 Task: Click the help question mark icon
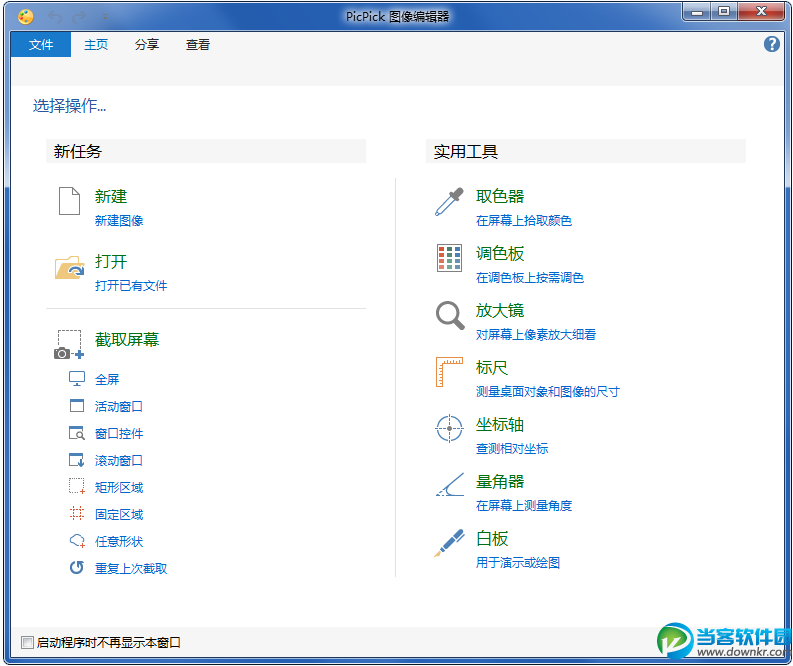772,44
